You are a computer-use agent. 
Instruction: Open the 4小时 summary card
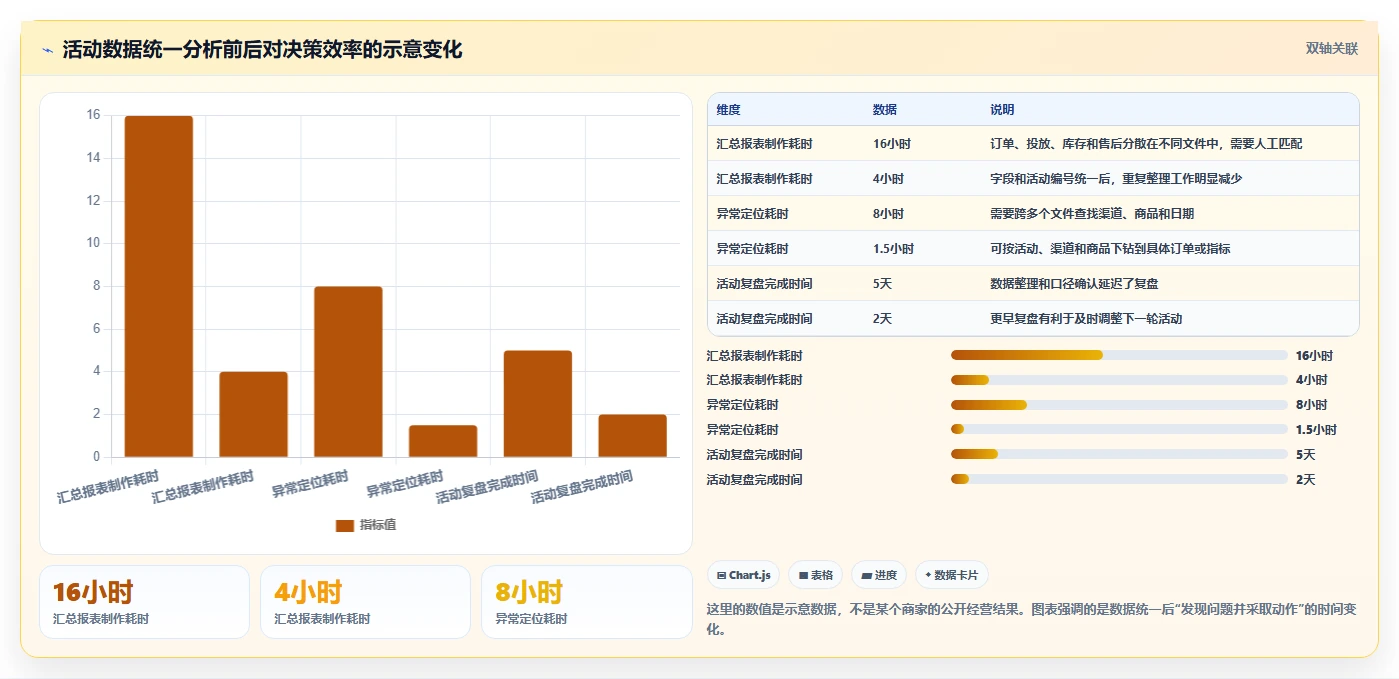click(365, 602)
